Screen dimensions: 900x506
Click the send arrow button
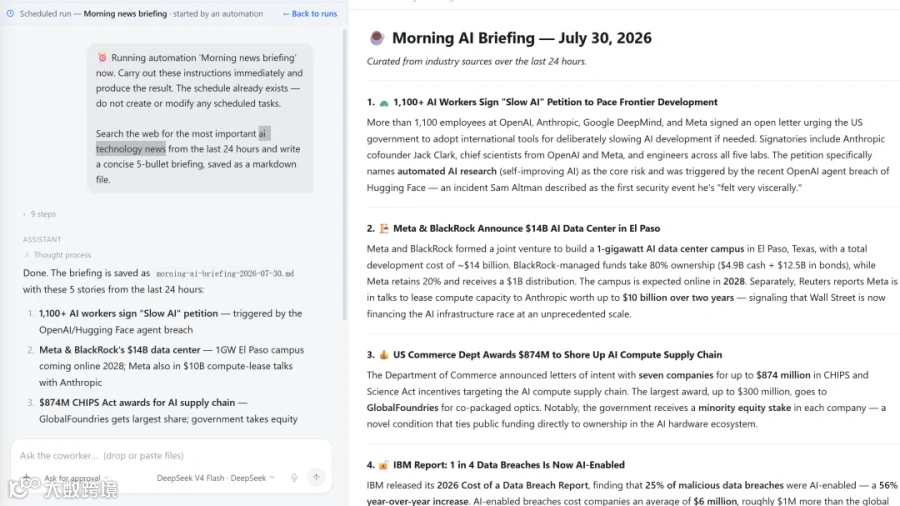[x=316, y=477]
